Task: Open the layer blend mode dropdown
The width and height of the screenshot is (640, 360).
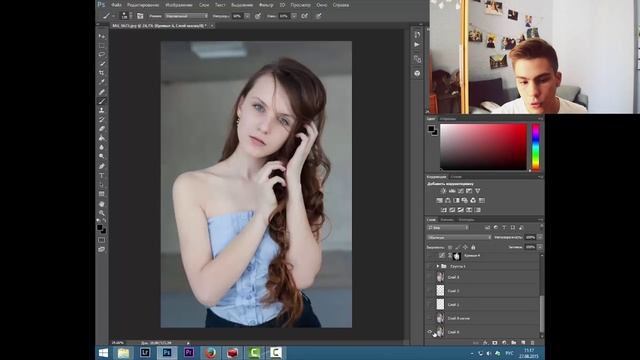Action: (459, 237)
